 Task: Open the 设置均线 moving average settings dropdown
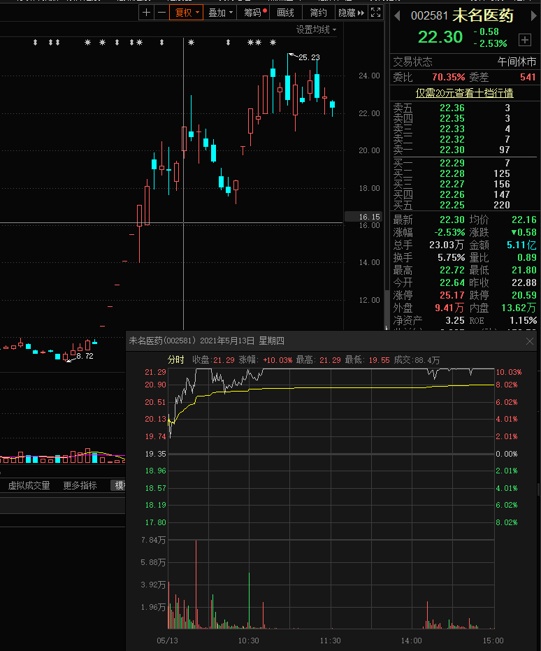click(316, 30)
